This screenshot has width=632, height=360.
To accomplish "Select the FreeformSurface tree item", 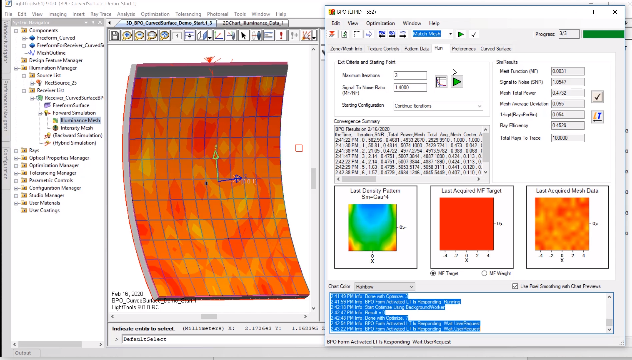I will [x=71, y=105].
